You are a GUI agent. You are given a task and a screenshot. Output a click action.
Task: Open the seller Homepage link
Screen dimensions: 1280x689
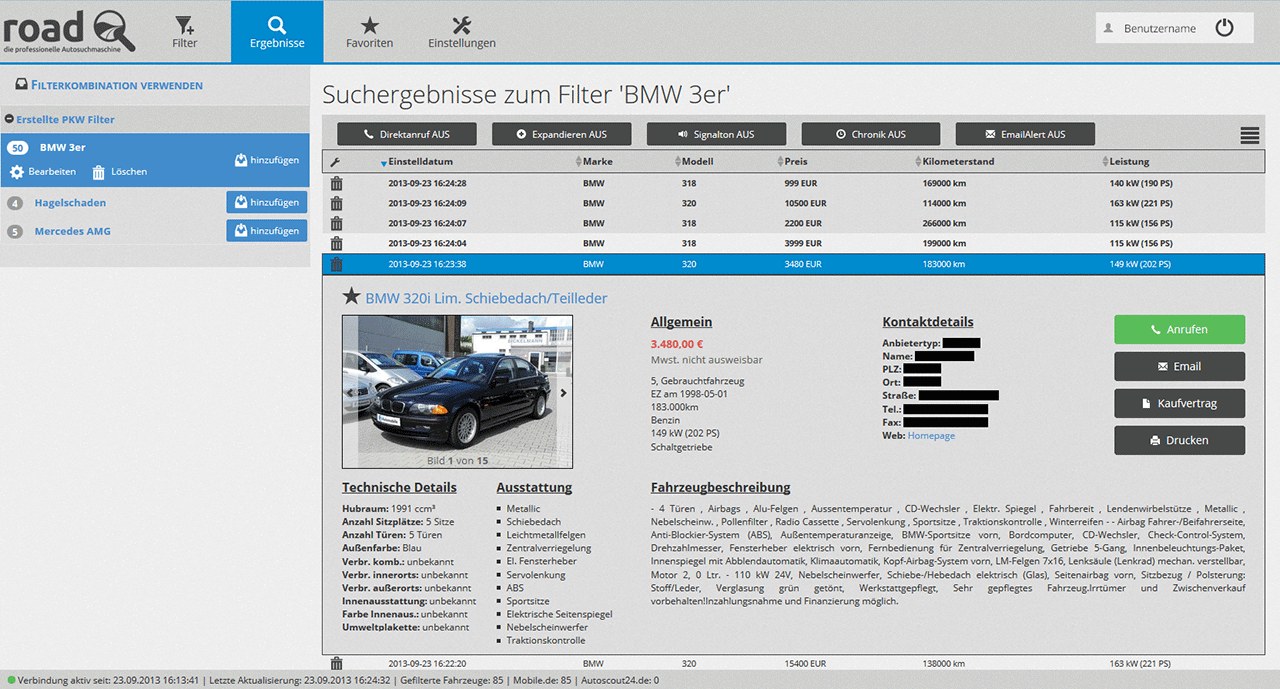(x=931, y=436)
